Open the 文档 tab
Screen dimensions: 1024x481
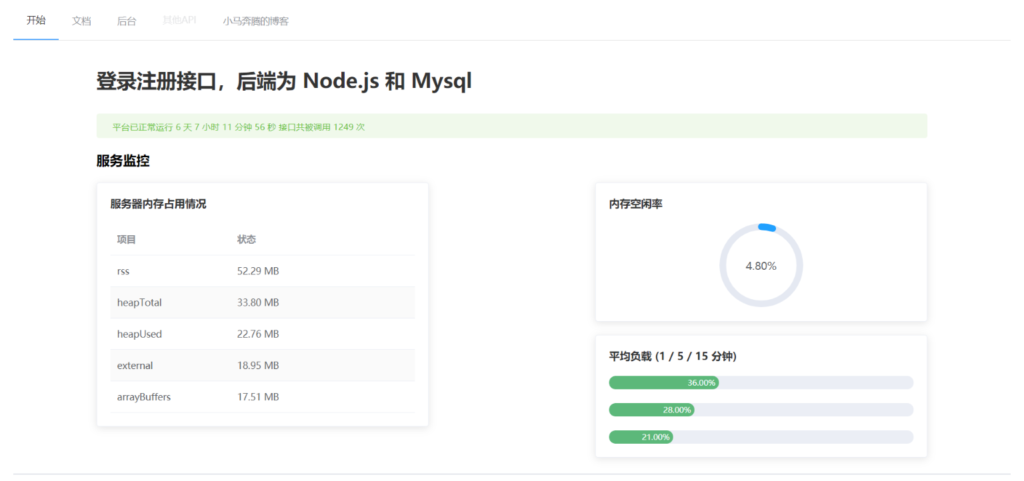coord(81,21)
